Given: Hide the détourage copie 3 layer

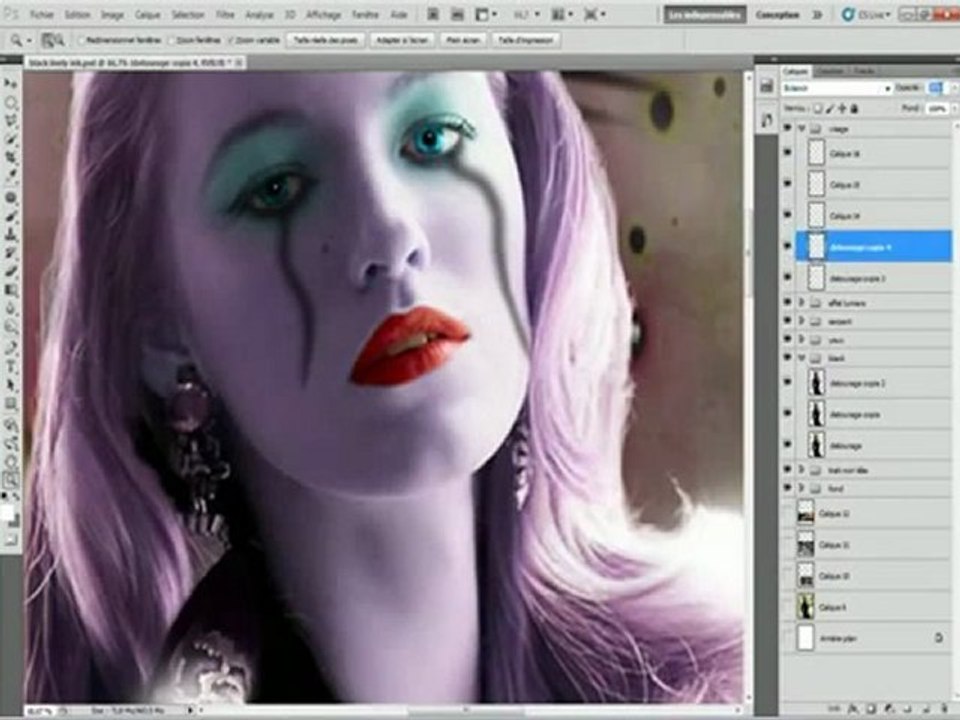Looking at the screenshot, I should pos(787,277).
